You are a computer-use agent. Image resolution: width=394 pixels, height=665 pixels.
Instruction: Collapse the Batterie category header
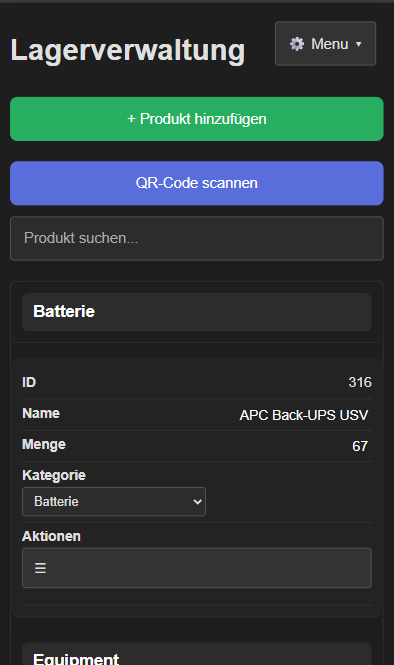(197, 312)
